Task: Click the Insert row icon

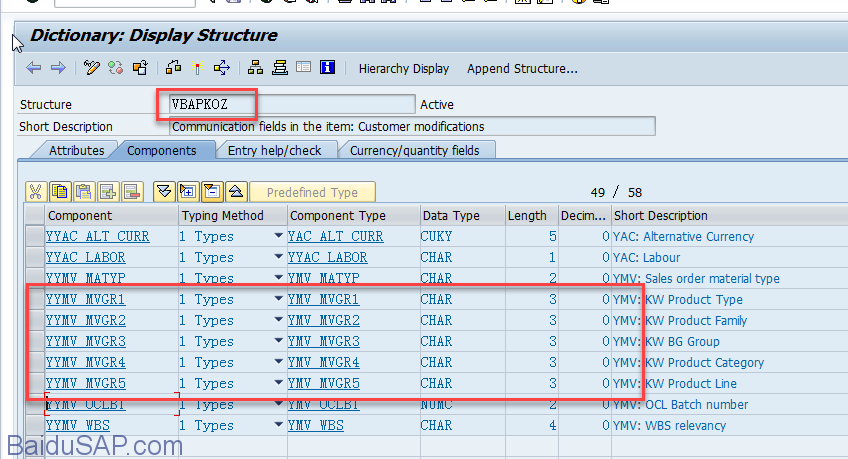Action: pyautogui.click(x=108, y=192)
